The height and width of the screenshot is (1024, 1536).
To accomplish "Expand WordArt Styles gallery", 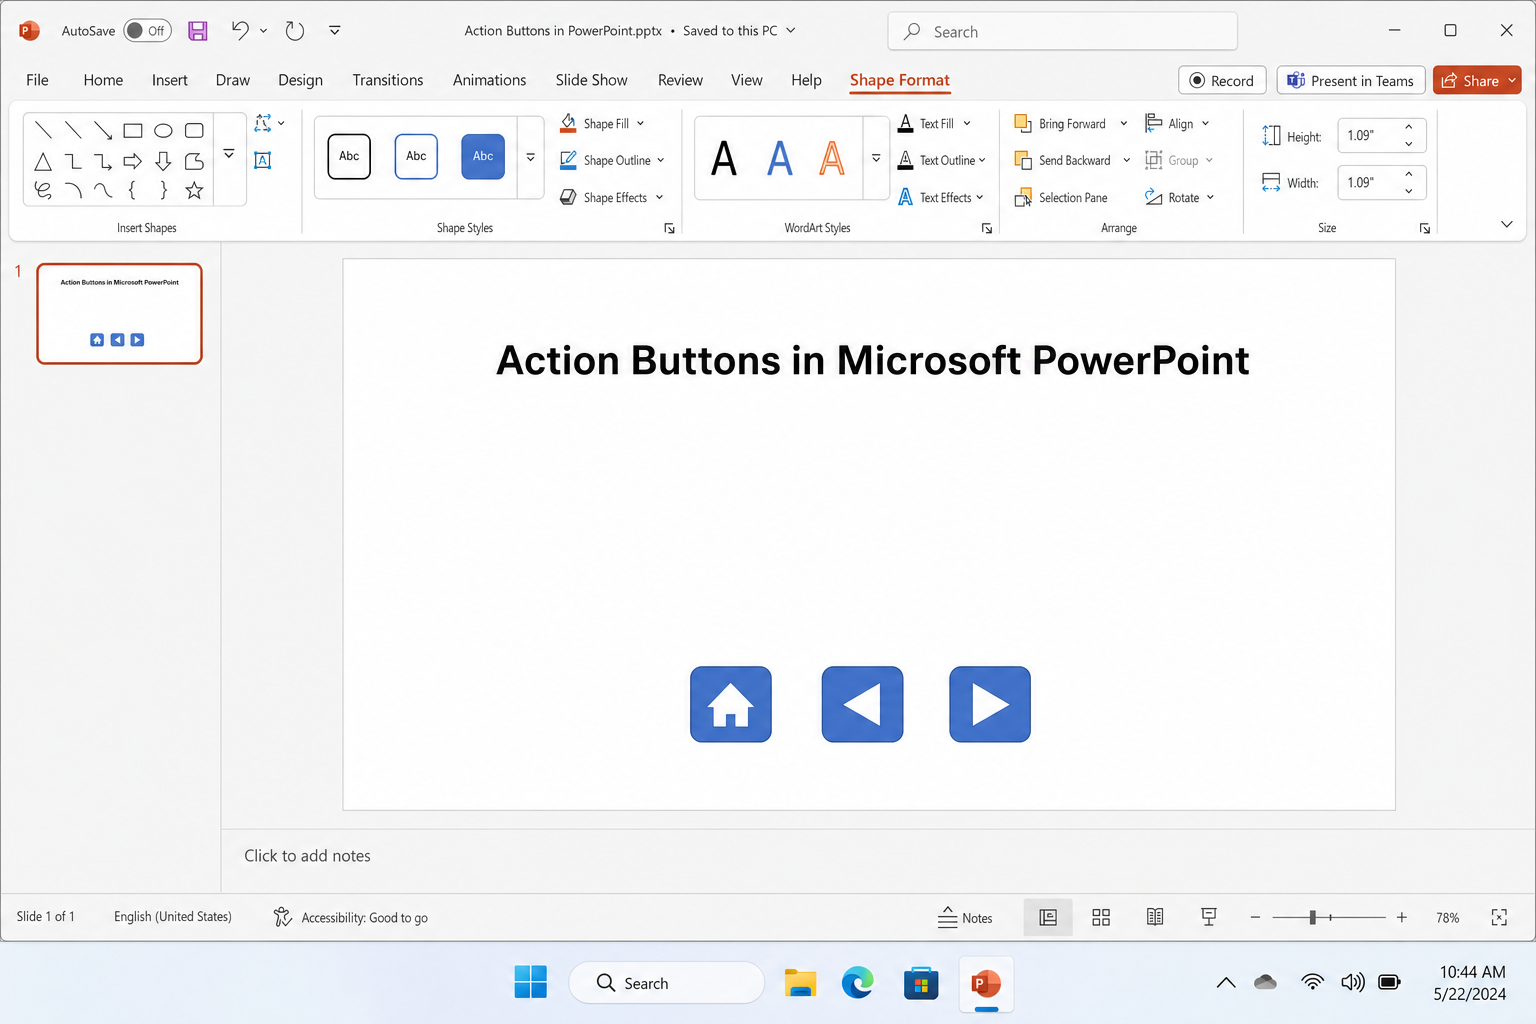I will pos(876,157).
